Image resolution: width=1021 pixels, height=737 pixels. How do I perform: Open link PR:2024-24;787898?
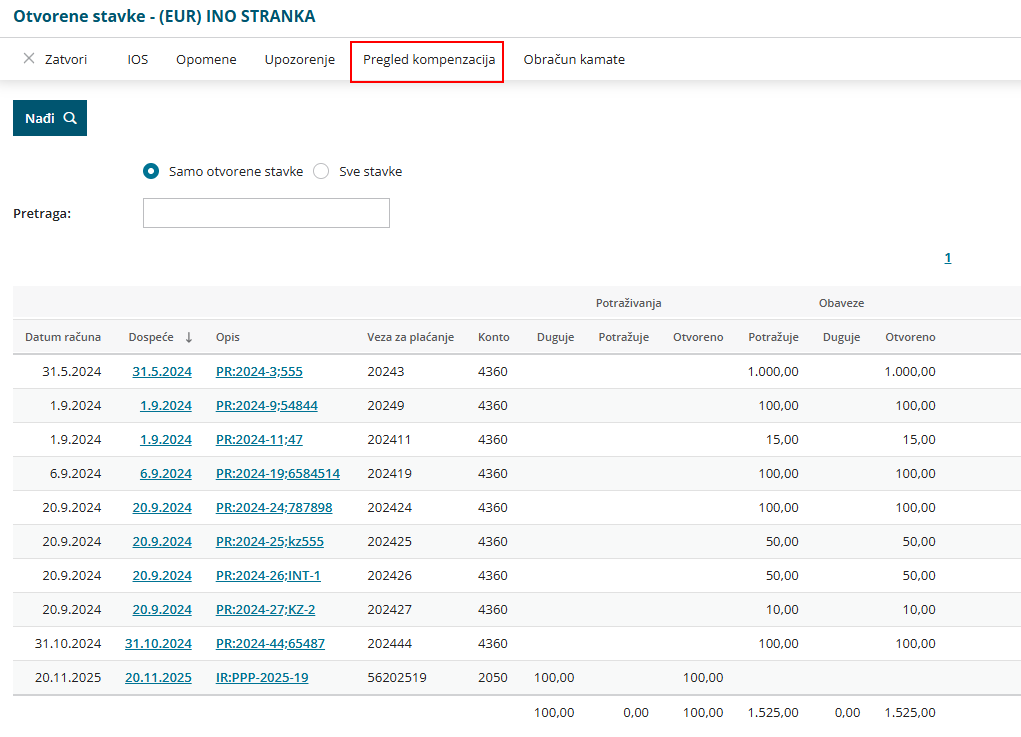coord(274,507)
